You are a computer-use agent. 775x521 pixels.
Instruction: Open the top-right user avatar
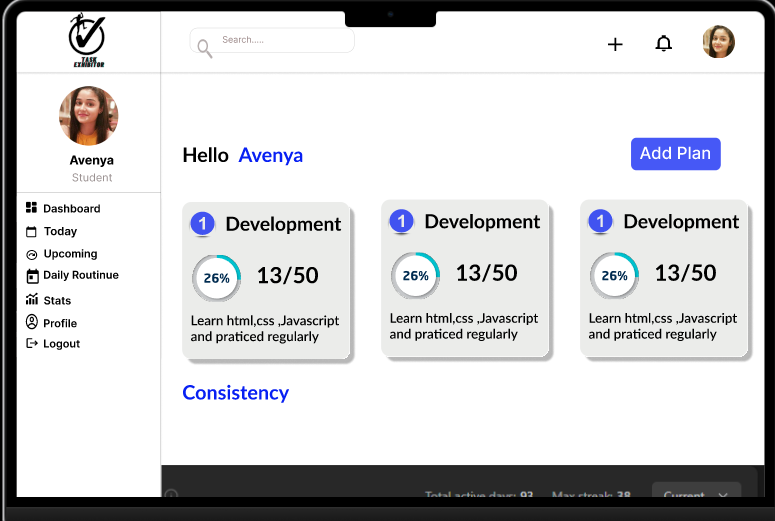(x=718, y=42)
